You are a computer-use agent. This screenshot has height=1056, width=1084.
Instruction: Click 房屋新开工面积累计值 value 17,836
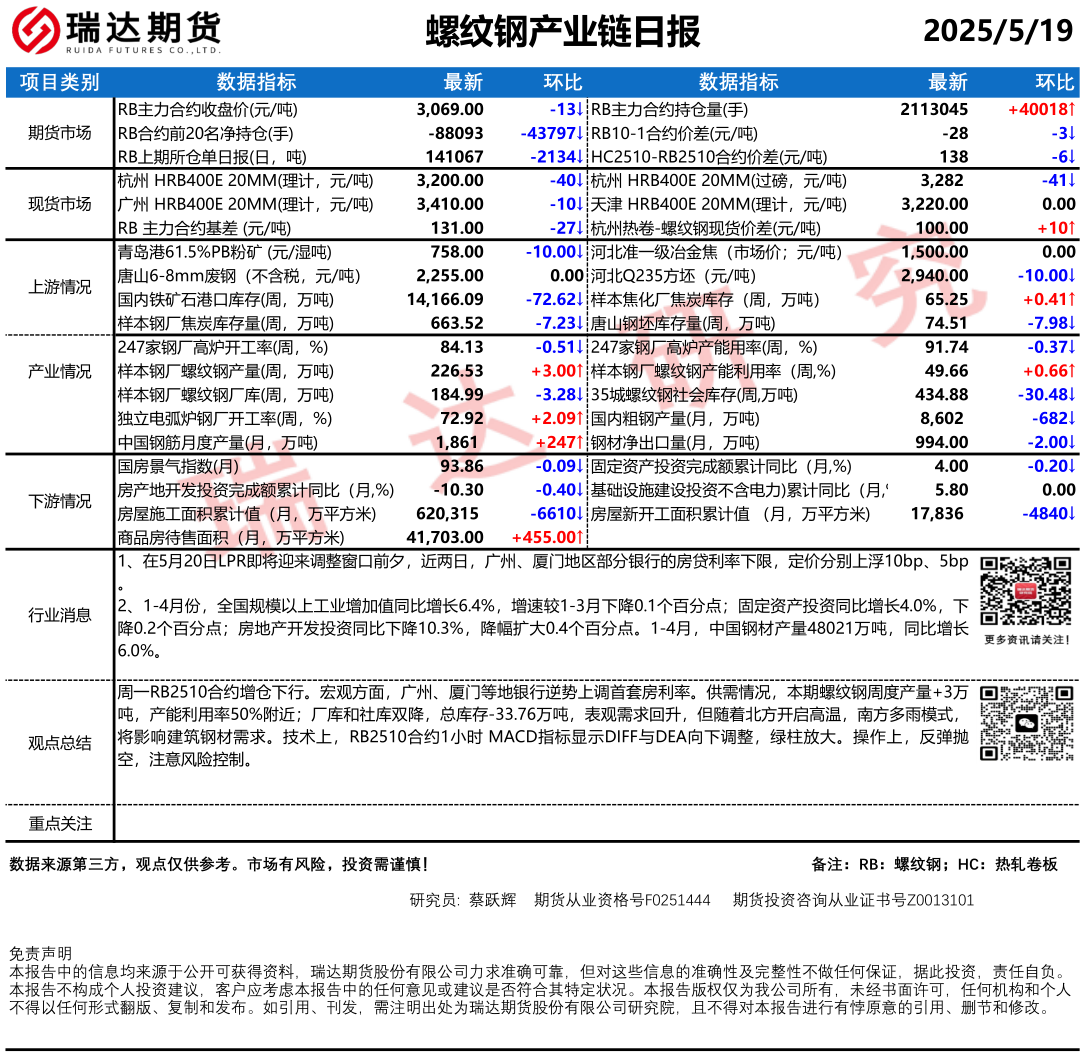point(937,514)
